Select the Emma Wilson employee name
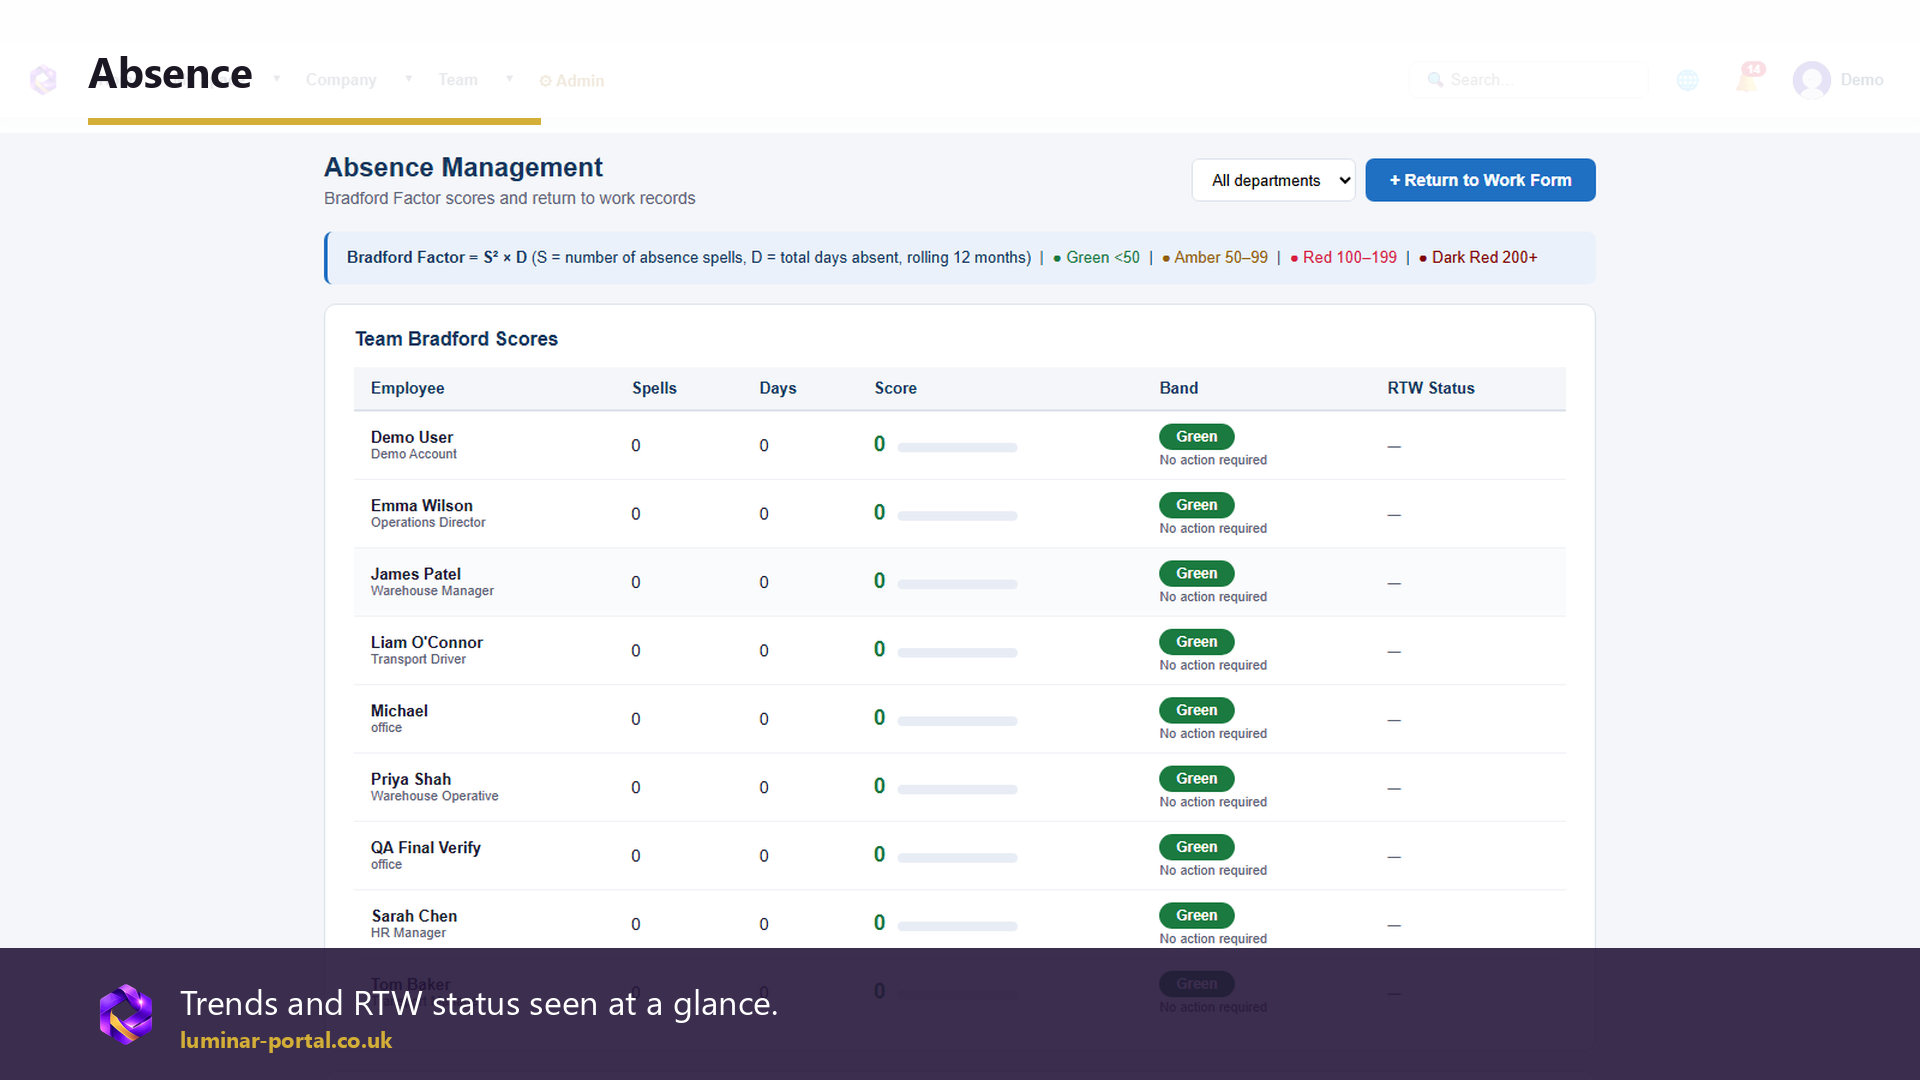 pos(422,505)
